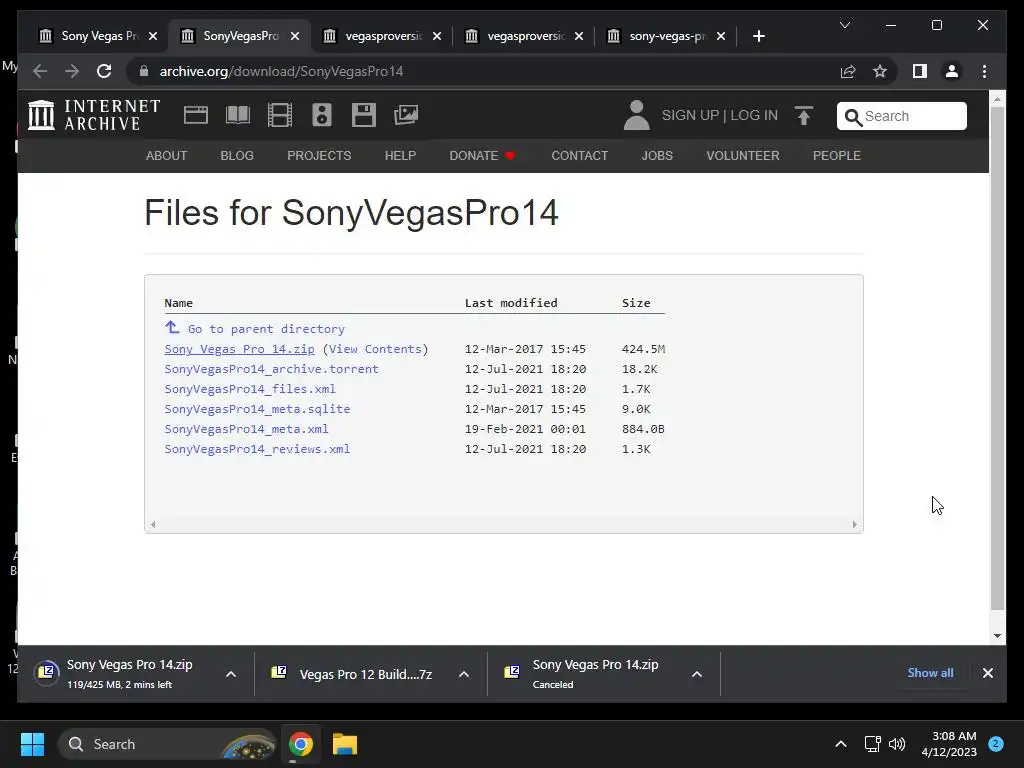Viewport: 1024px width, 768px height.
Task: Open Chrome from the taskbar
Action: click(x=300, y=744)
